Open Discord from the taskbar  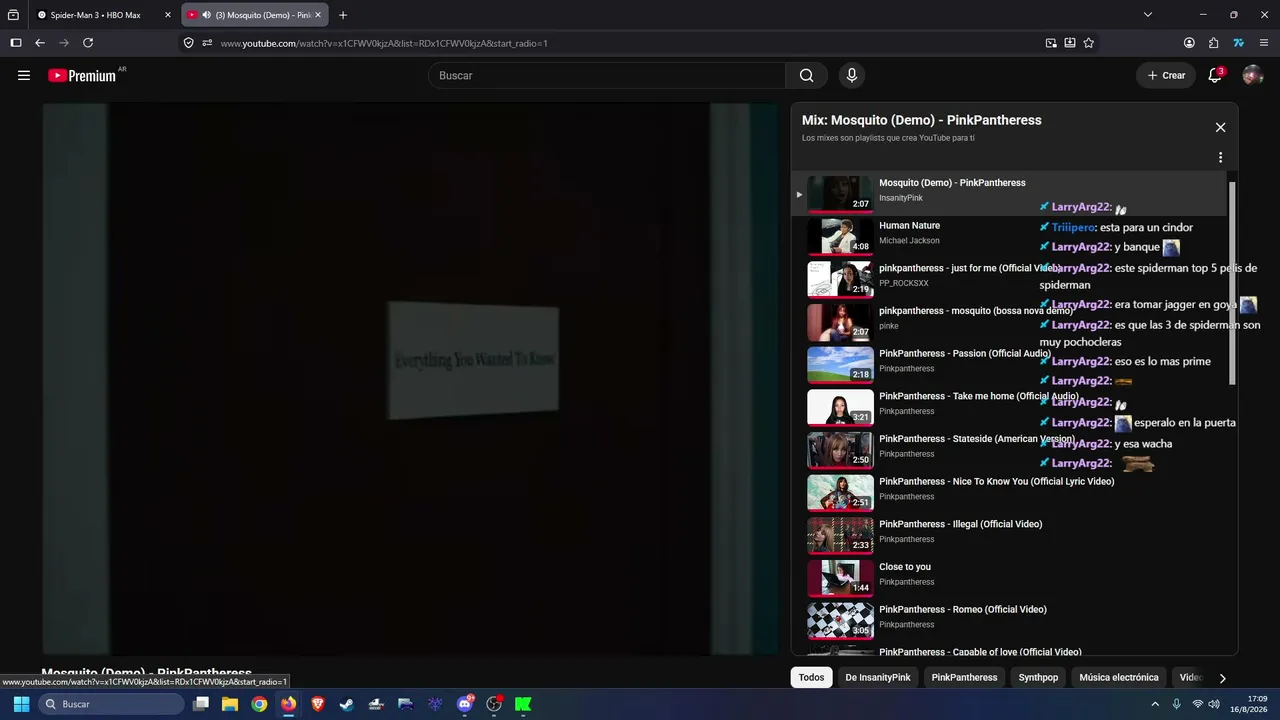[x=465, y=704]
